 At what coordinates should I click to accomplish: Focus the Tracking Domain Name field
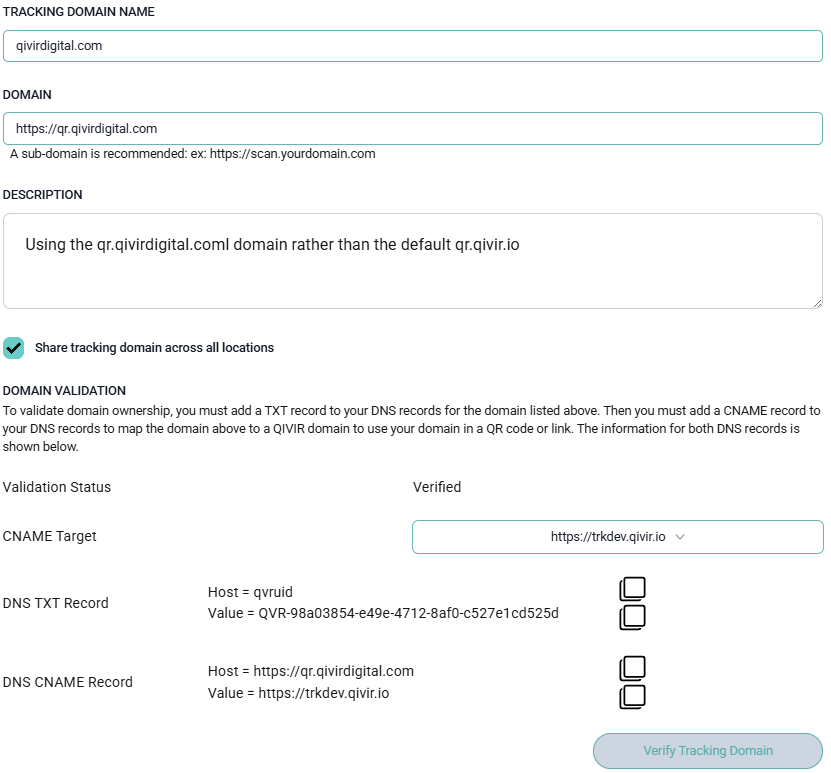(412, 46)
